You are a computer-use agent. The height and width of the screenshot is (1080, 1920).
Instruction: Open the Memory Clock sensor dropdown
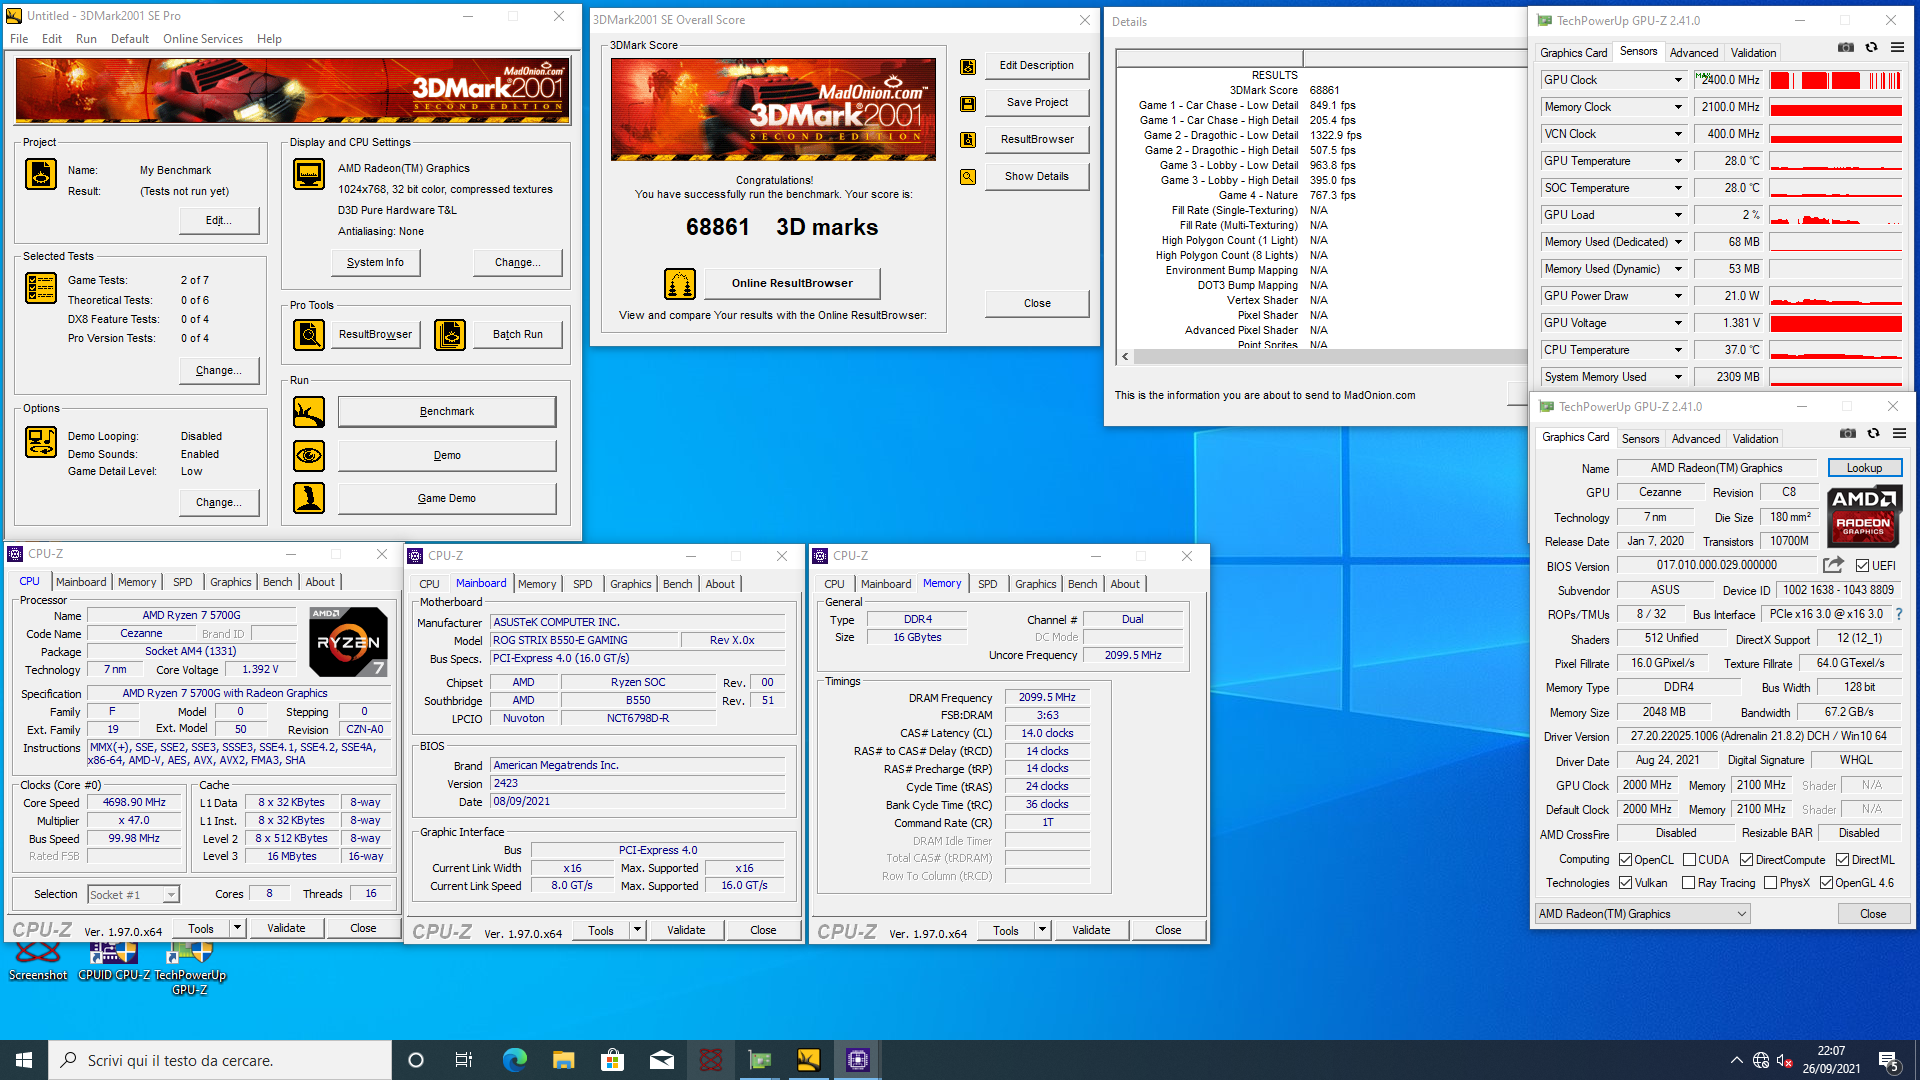(1678, 107)
